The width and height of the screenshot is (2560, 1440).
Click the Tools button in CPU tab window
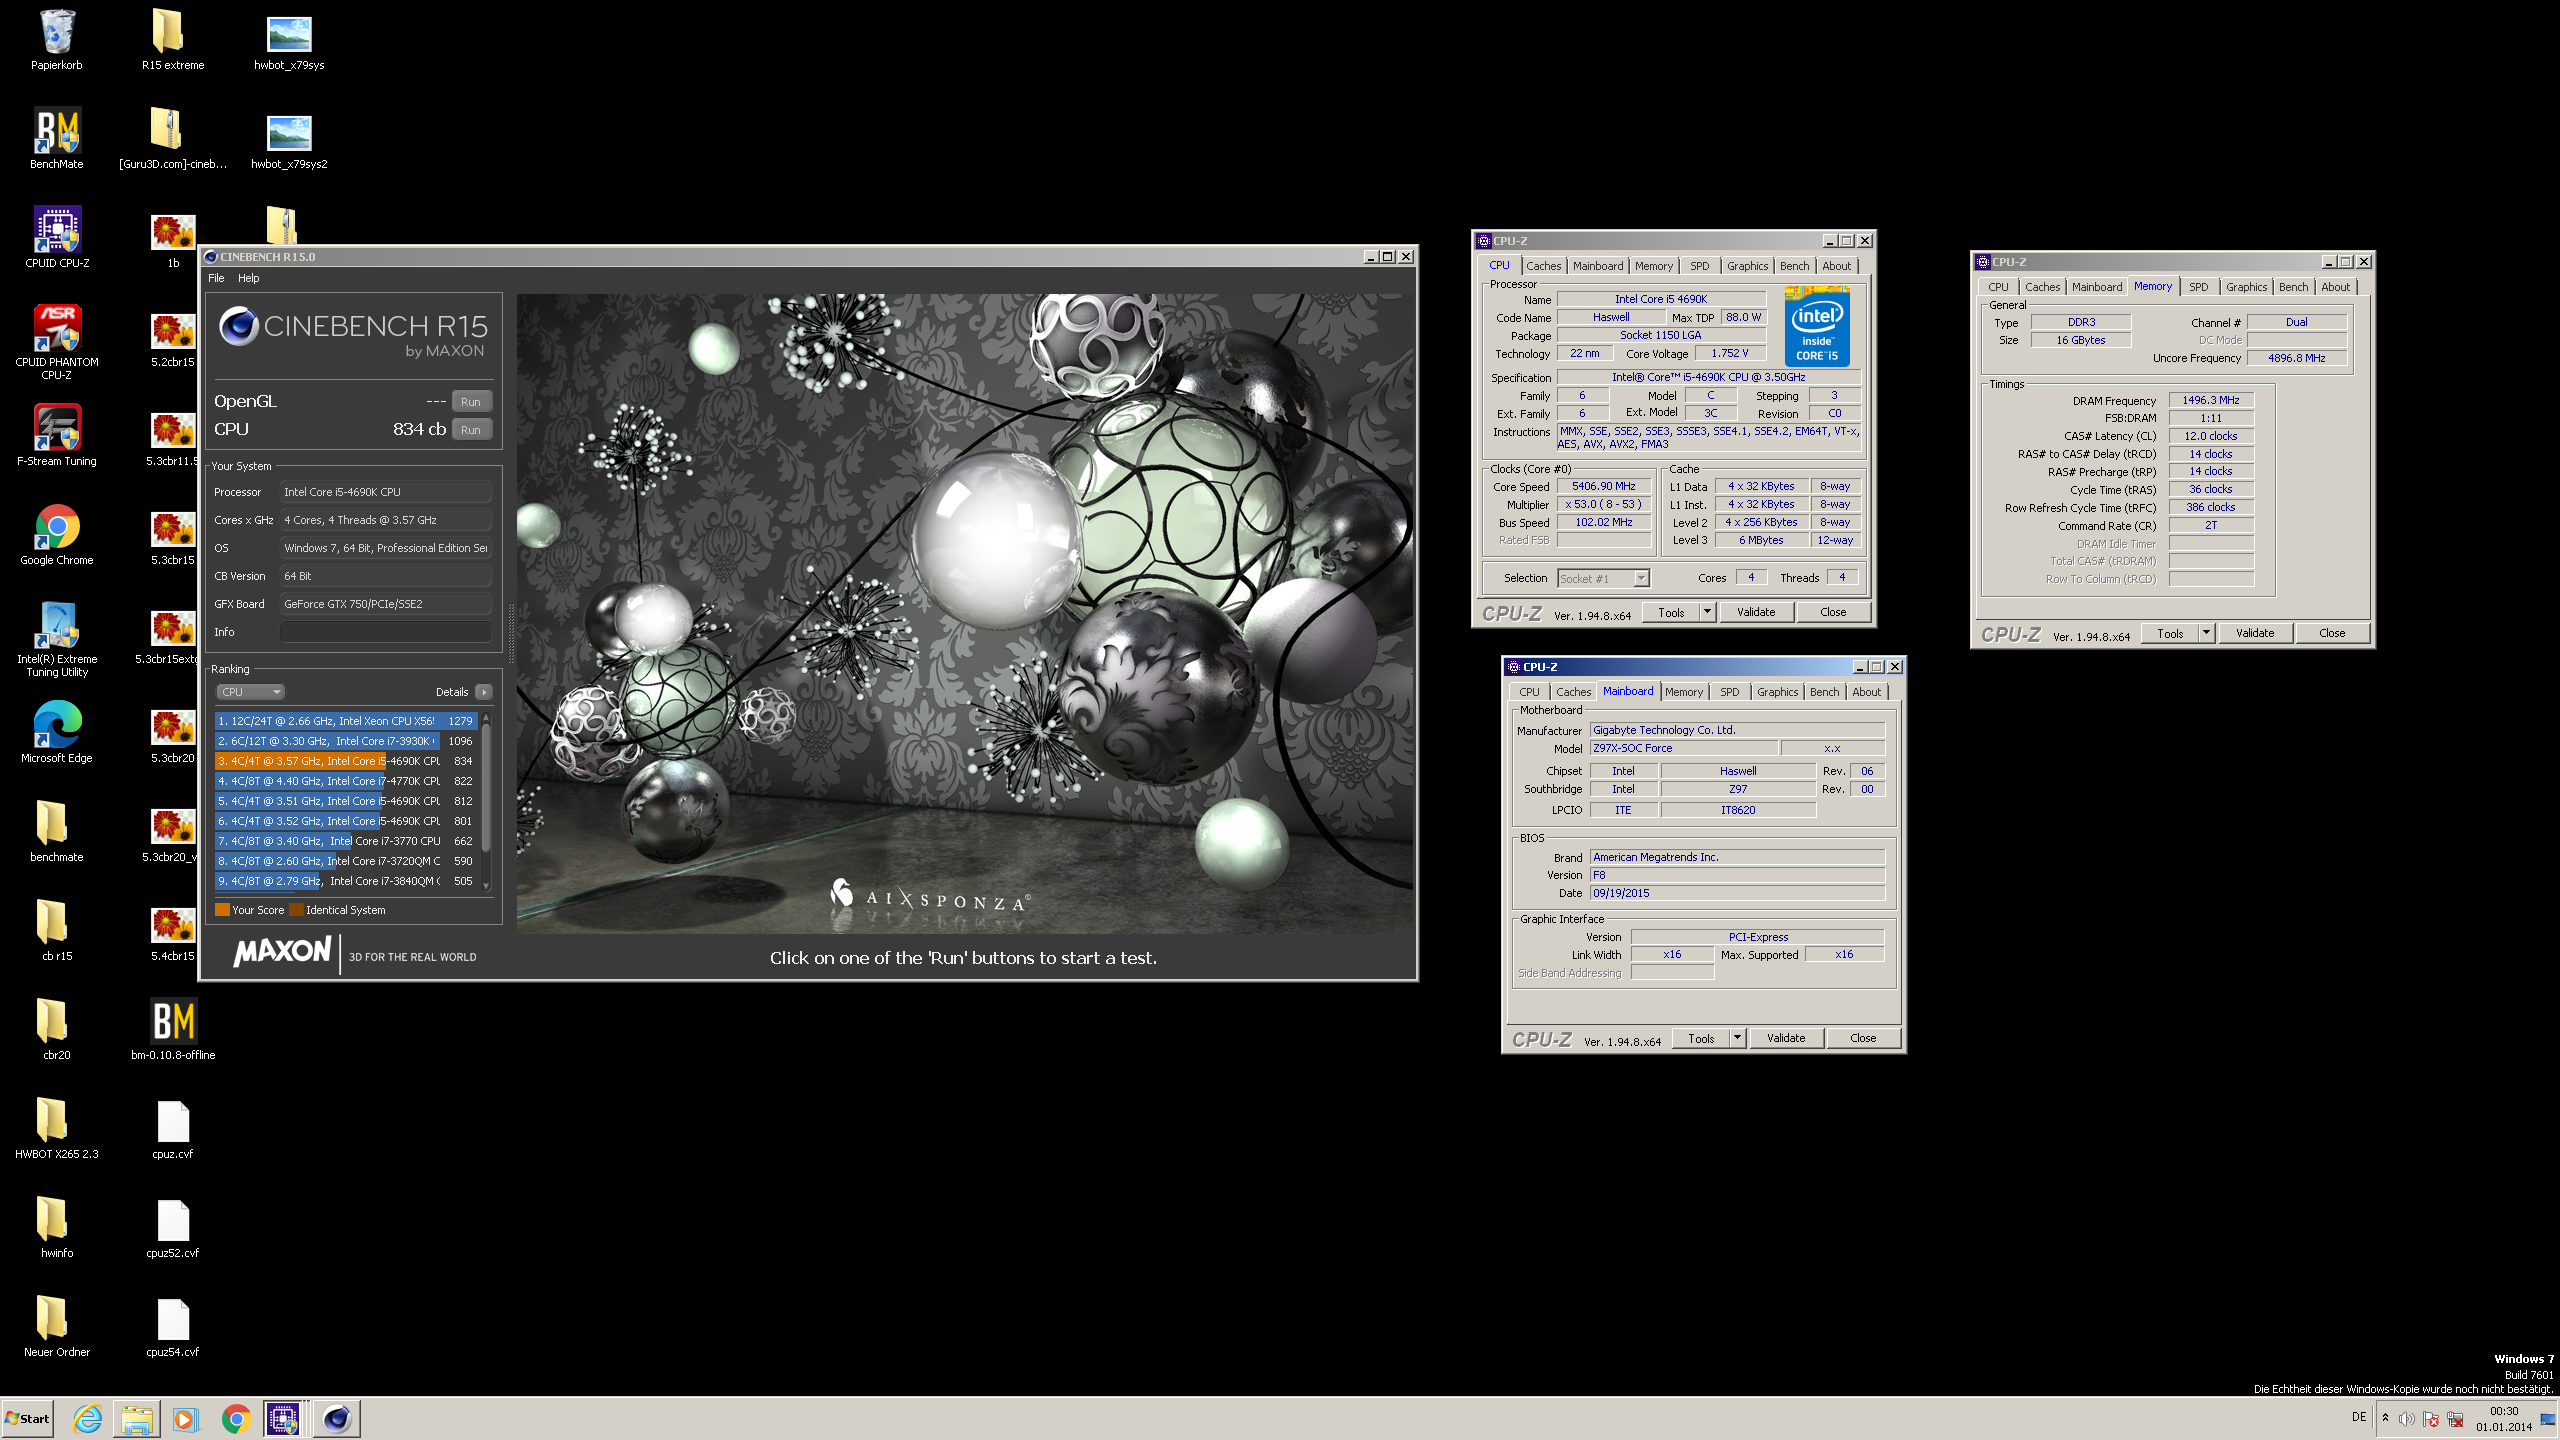1672,611
